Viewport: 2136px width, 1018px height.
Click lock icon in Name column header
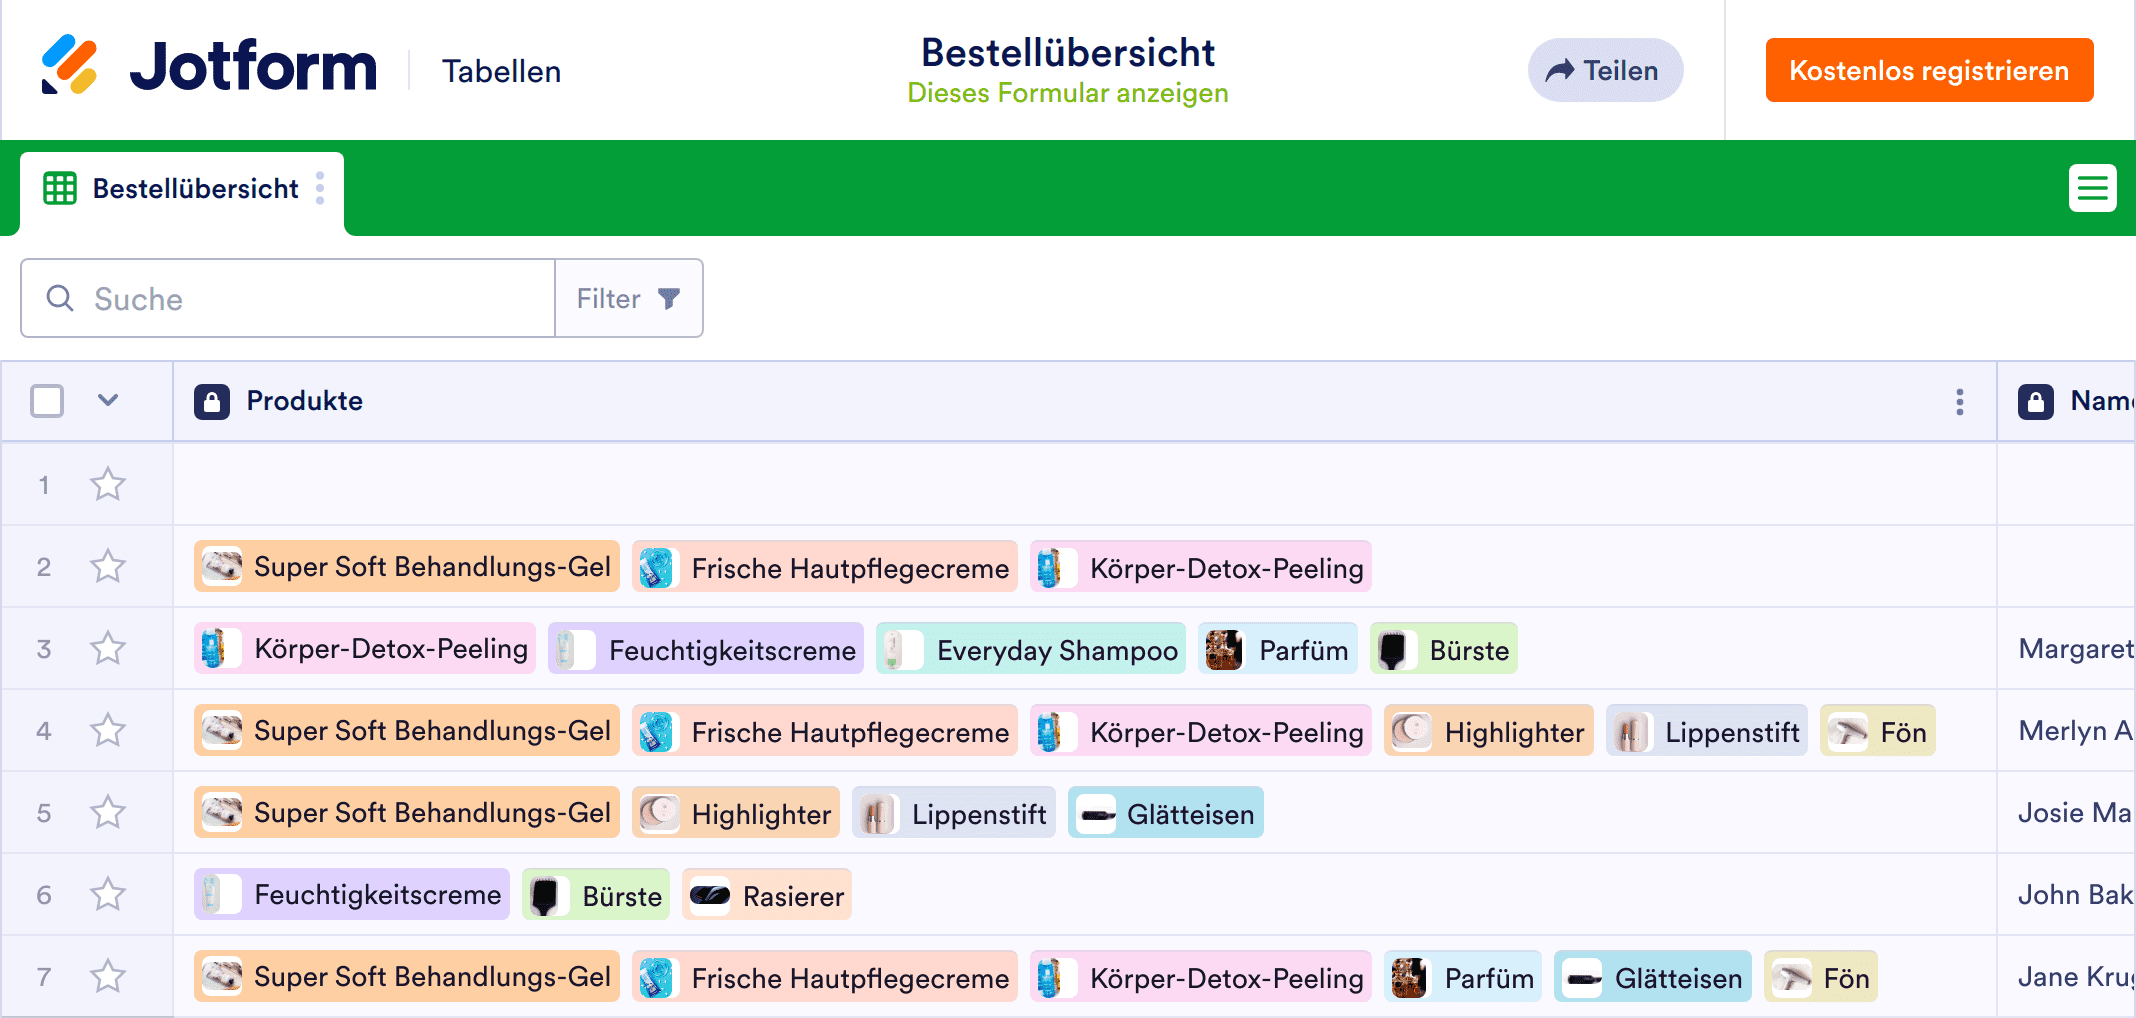[2035, 402]
